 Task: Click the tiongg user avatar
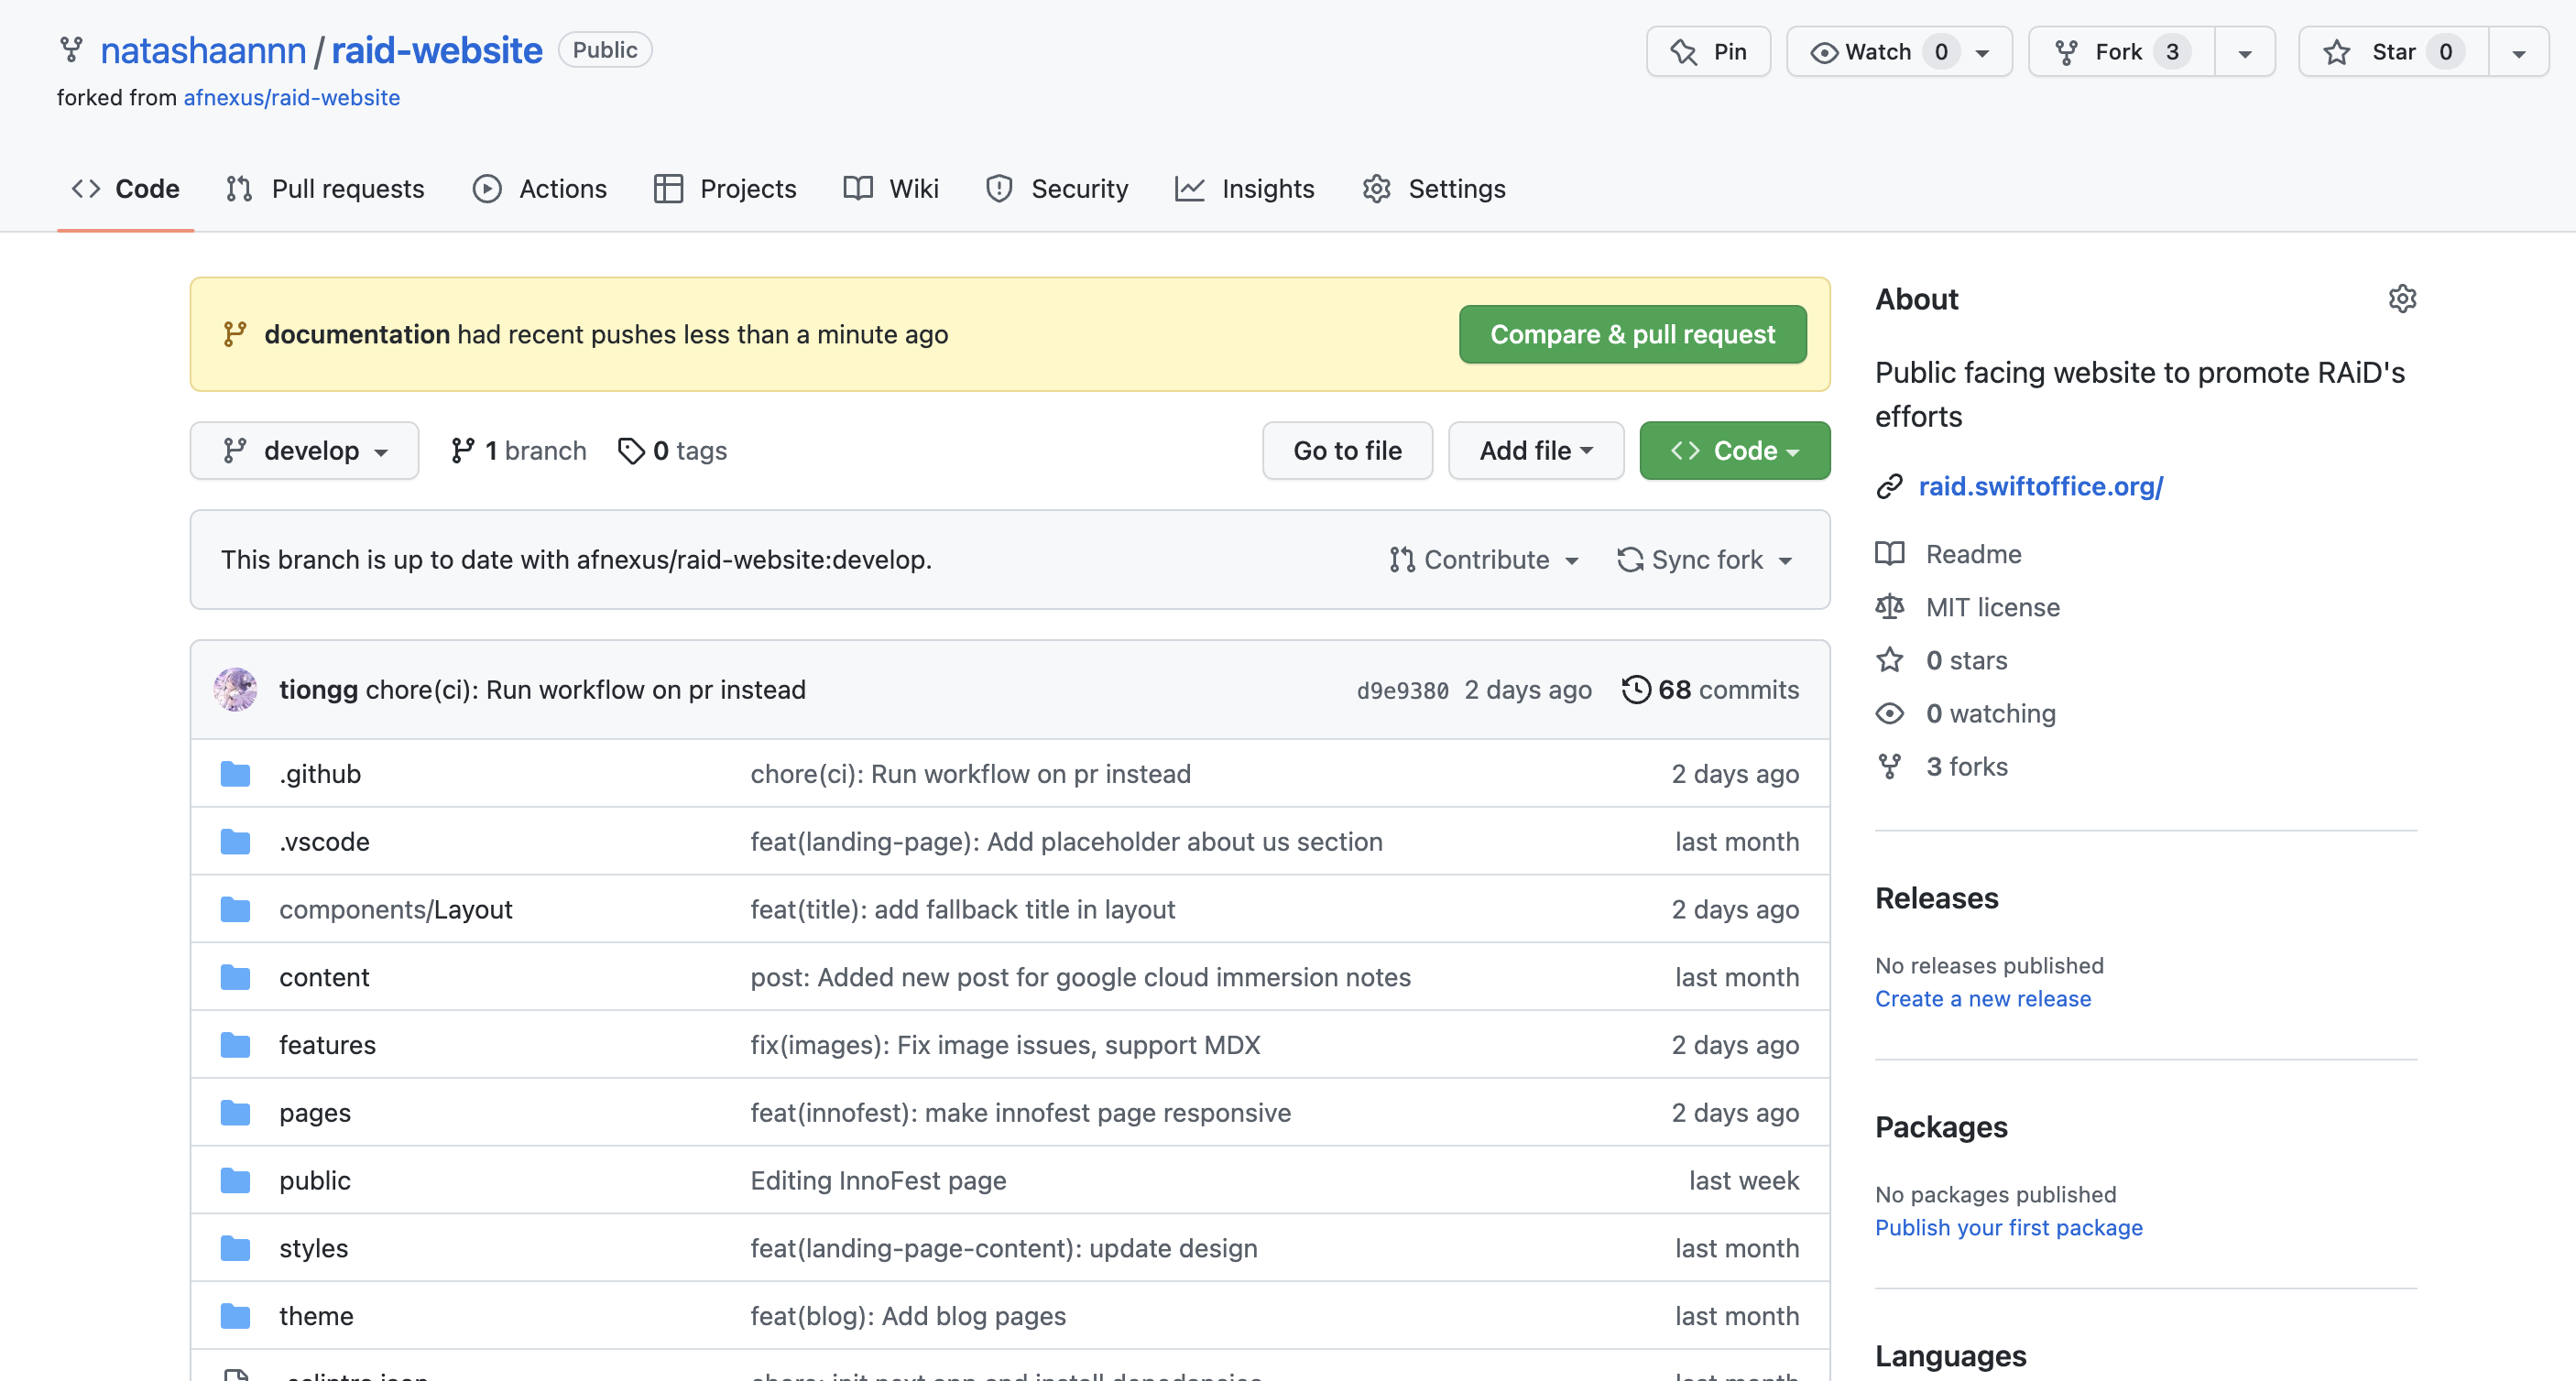click(236, 690)
